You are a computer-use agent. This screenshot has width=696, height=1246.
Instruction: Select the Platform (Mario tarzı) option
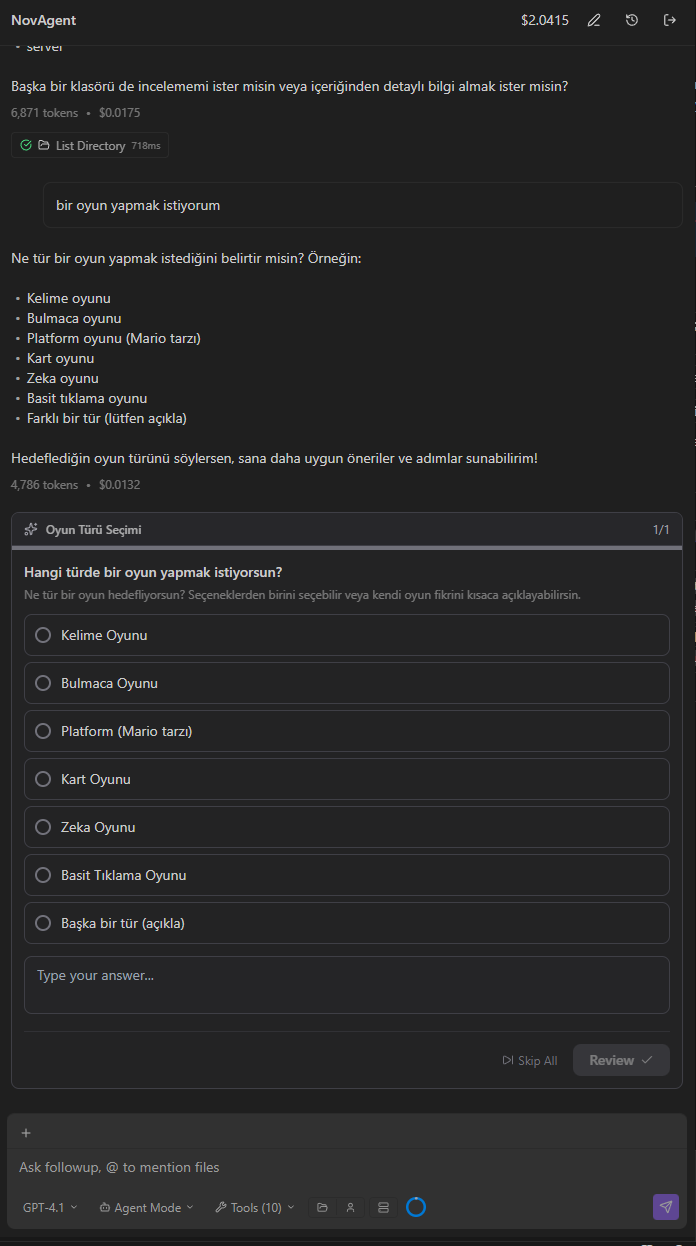pos(347,731)
